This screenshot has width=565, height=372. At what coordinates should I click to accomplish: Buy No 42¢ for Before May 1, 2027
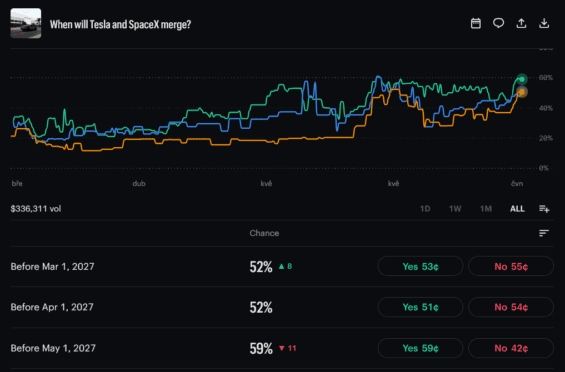(x=511, y=348)
